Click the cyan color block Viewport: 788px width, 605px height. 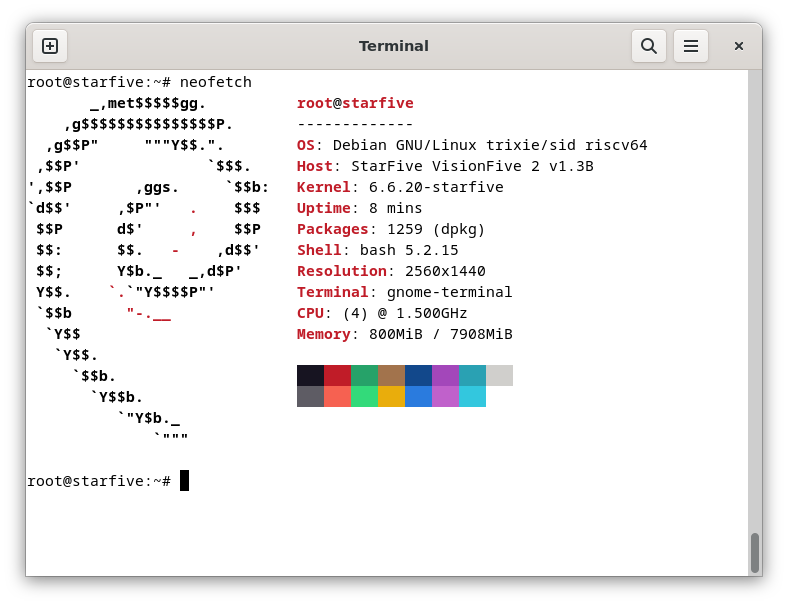point(472,396)
